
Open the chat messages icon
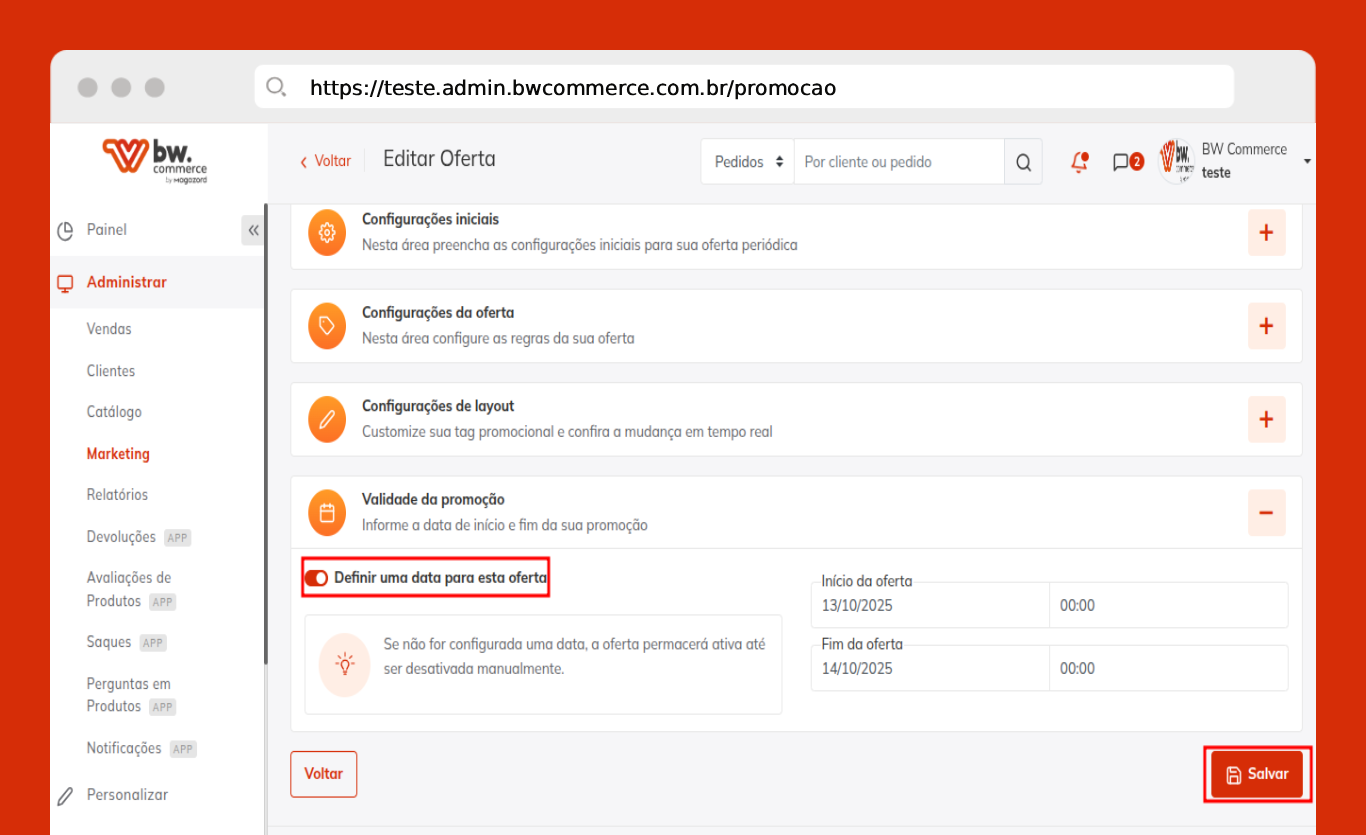coord(1121,162)
